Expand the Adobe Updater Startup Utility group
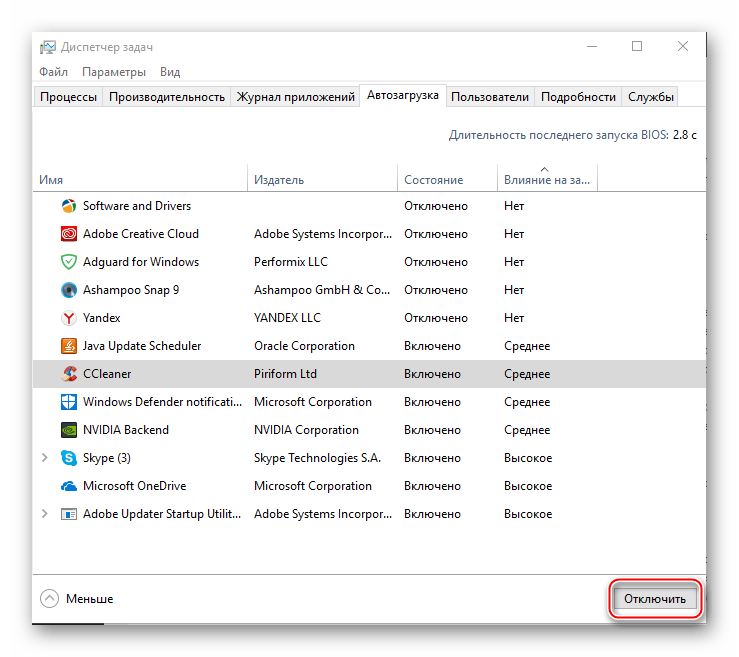The height and width of the screenshot is (657, 739). tap(45, 514)
